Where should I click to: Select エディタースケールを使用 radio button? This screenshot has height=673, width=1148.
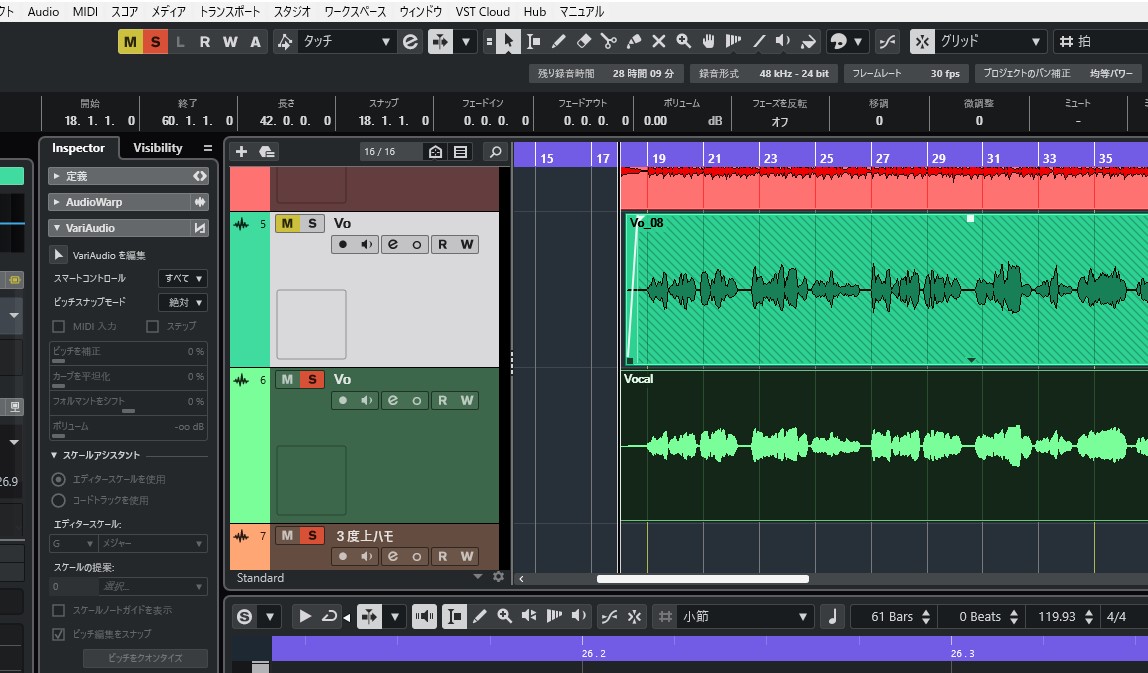pos(59,479)
